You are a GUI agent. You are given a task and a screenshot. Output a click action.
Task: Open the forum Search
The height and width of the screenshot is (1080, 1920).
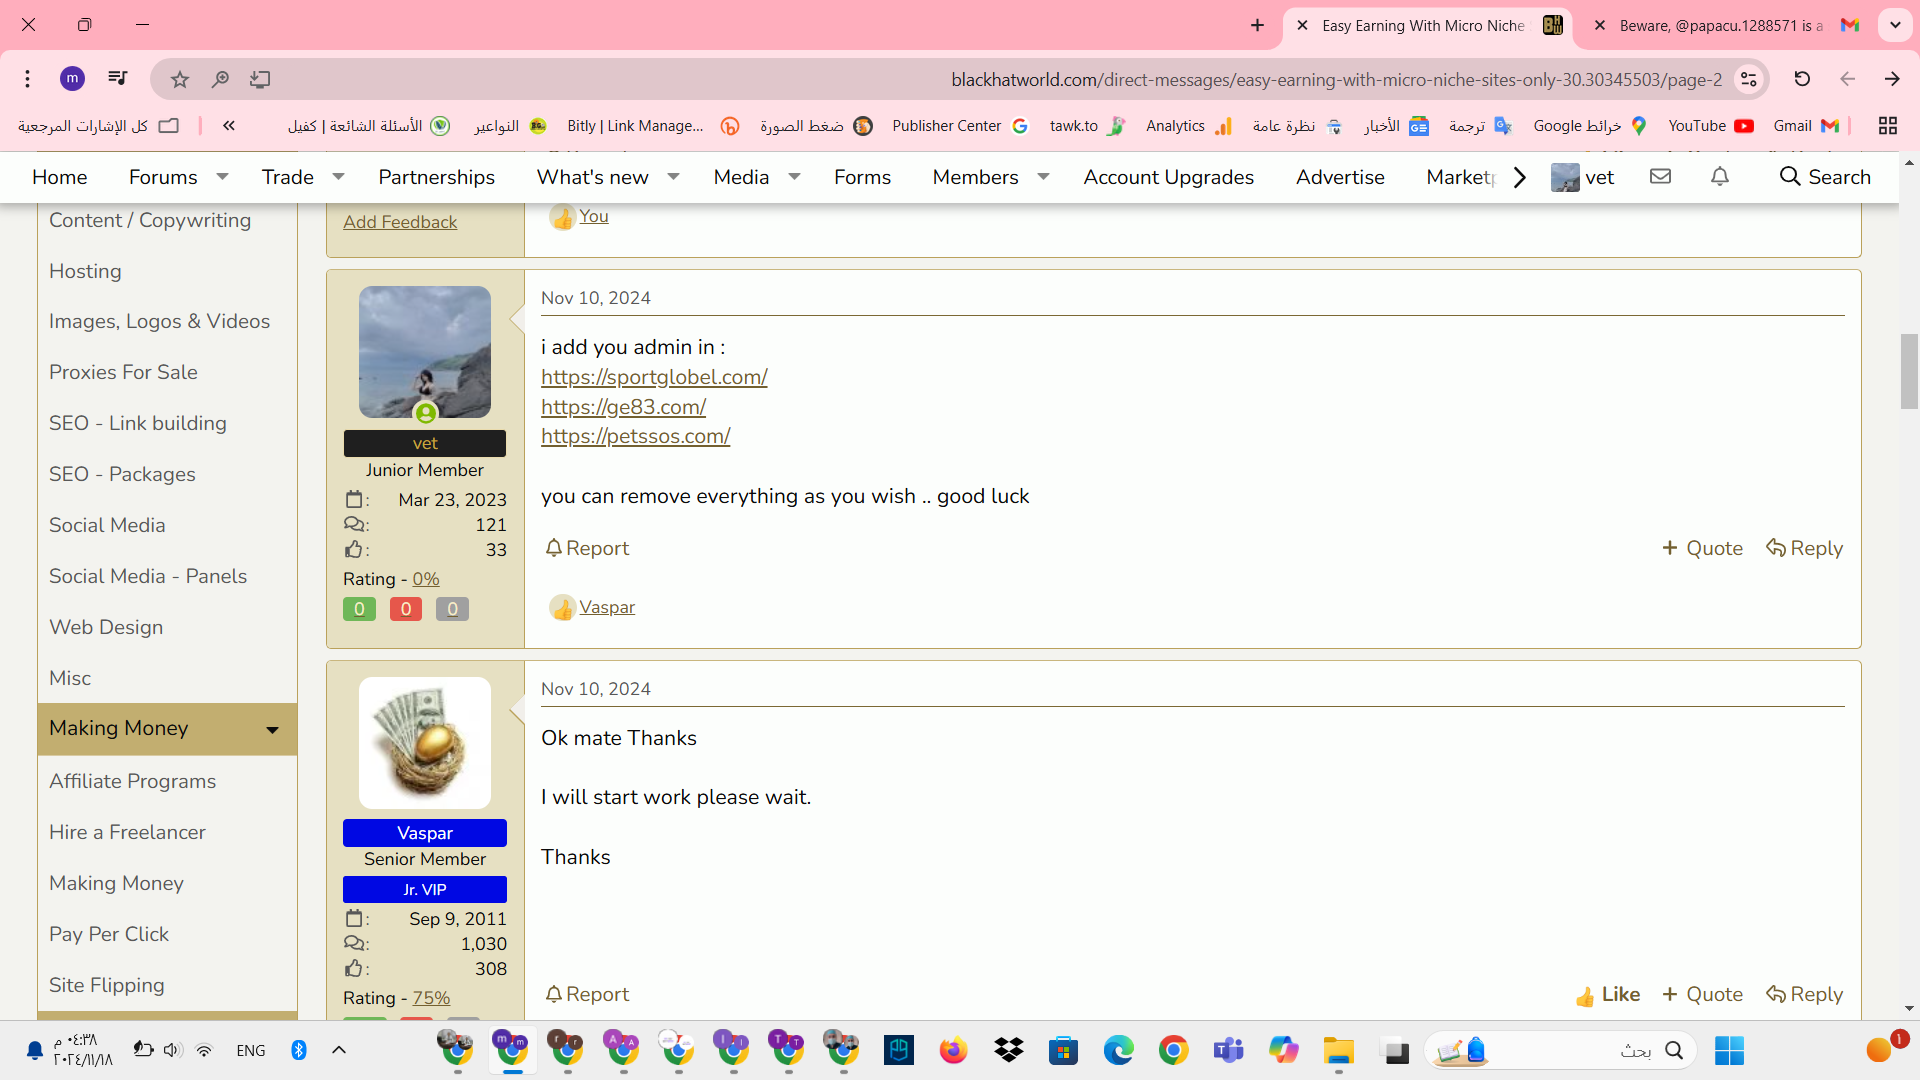pos(1825,177)
